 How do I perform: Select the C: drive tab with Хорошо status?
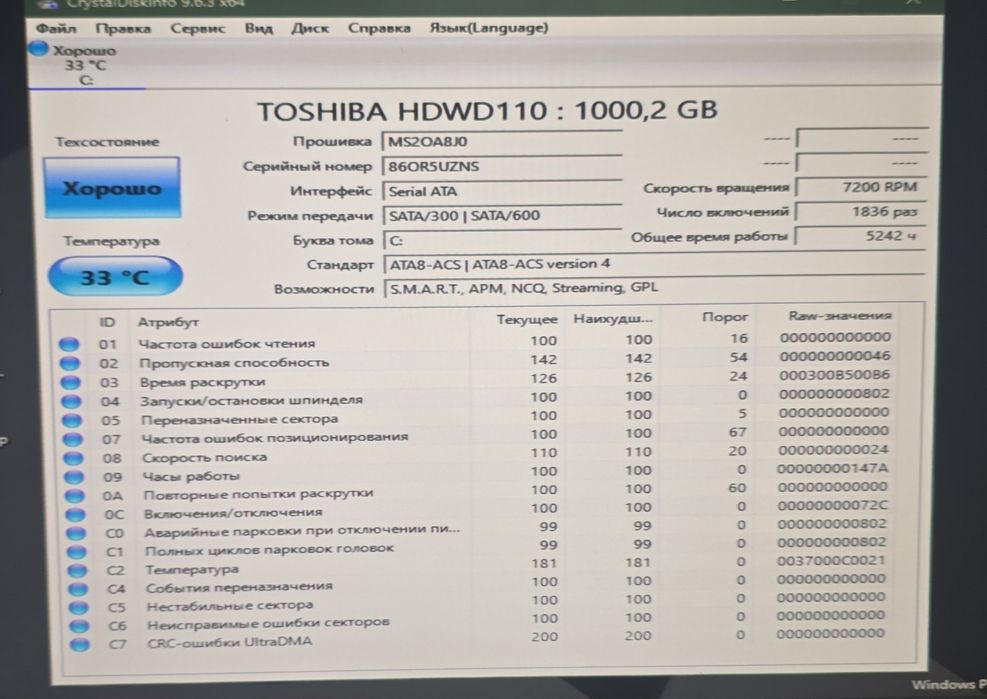(86, 65)
